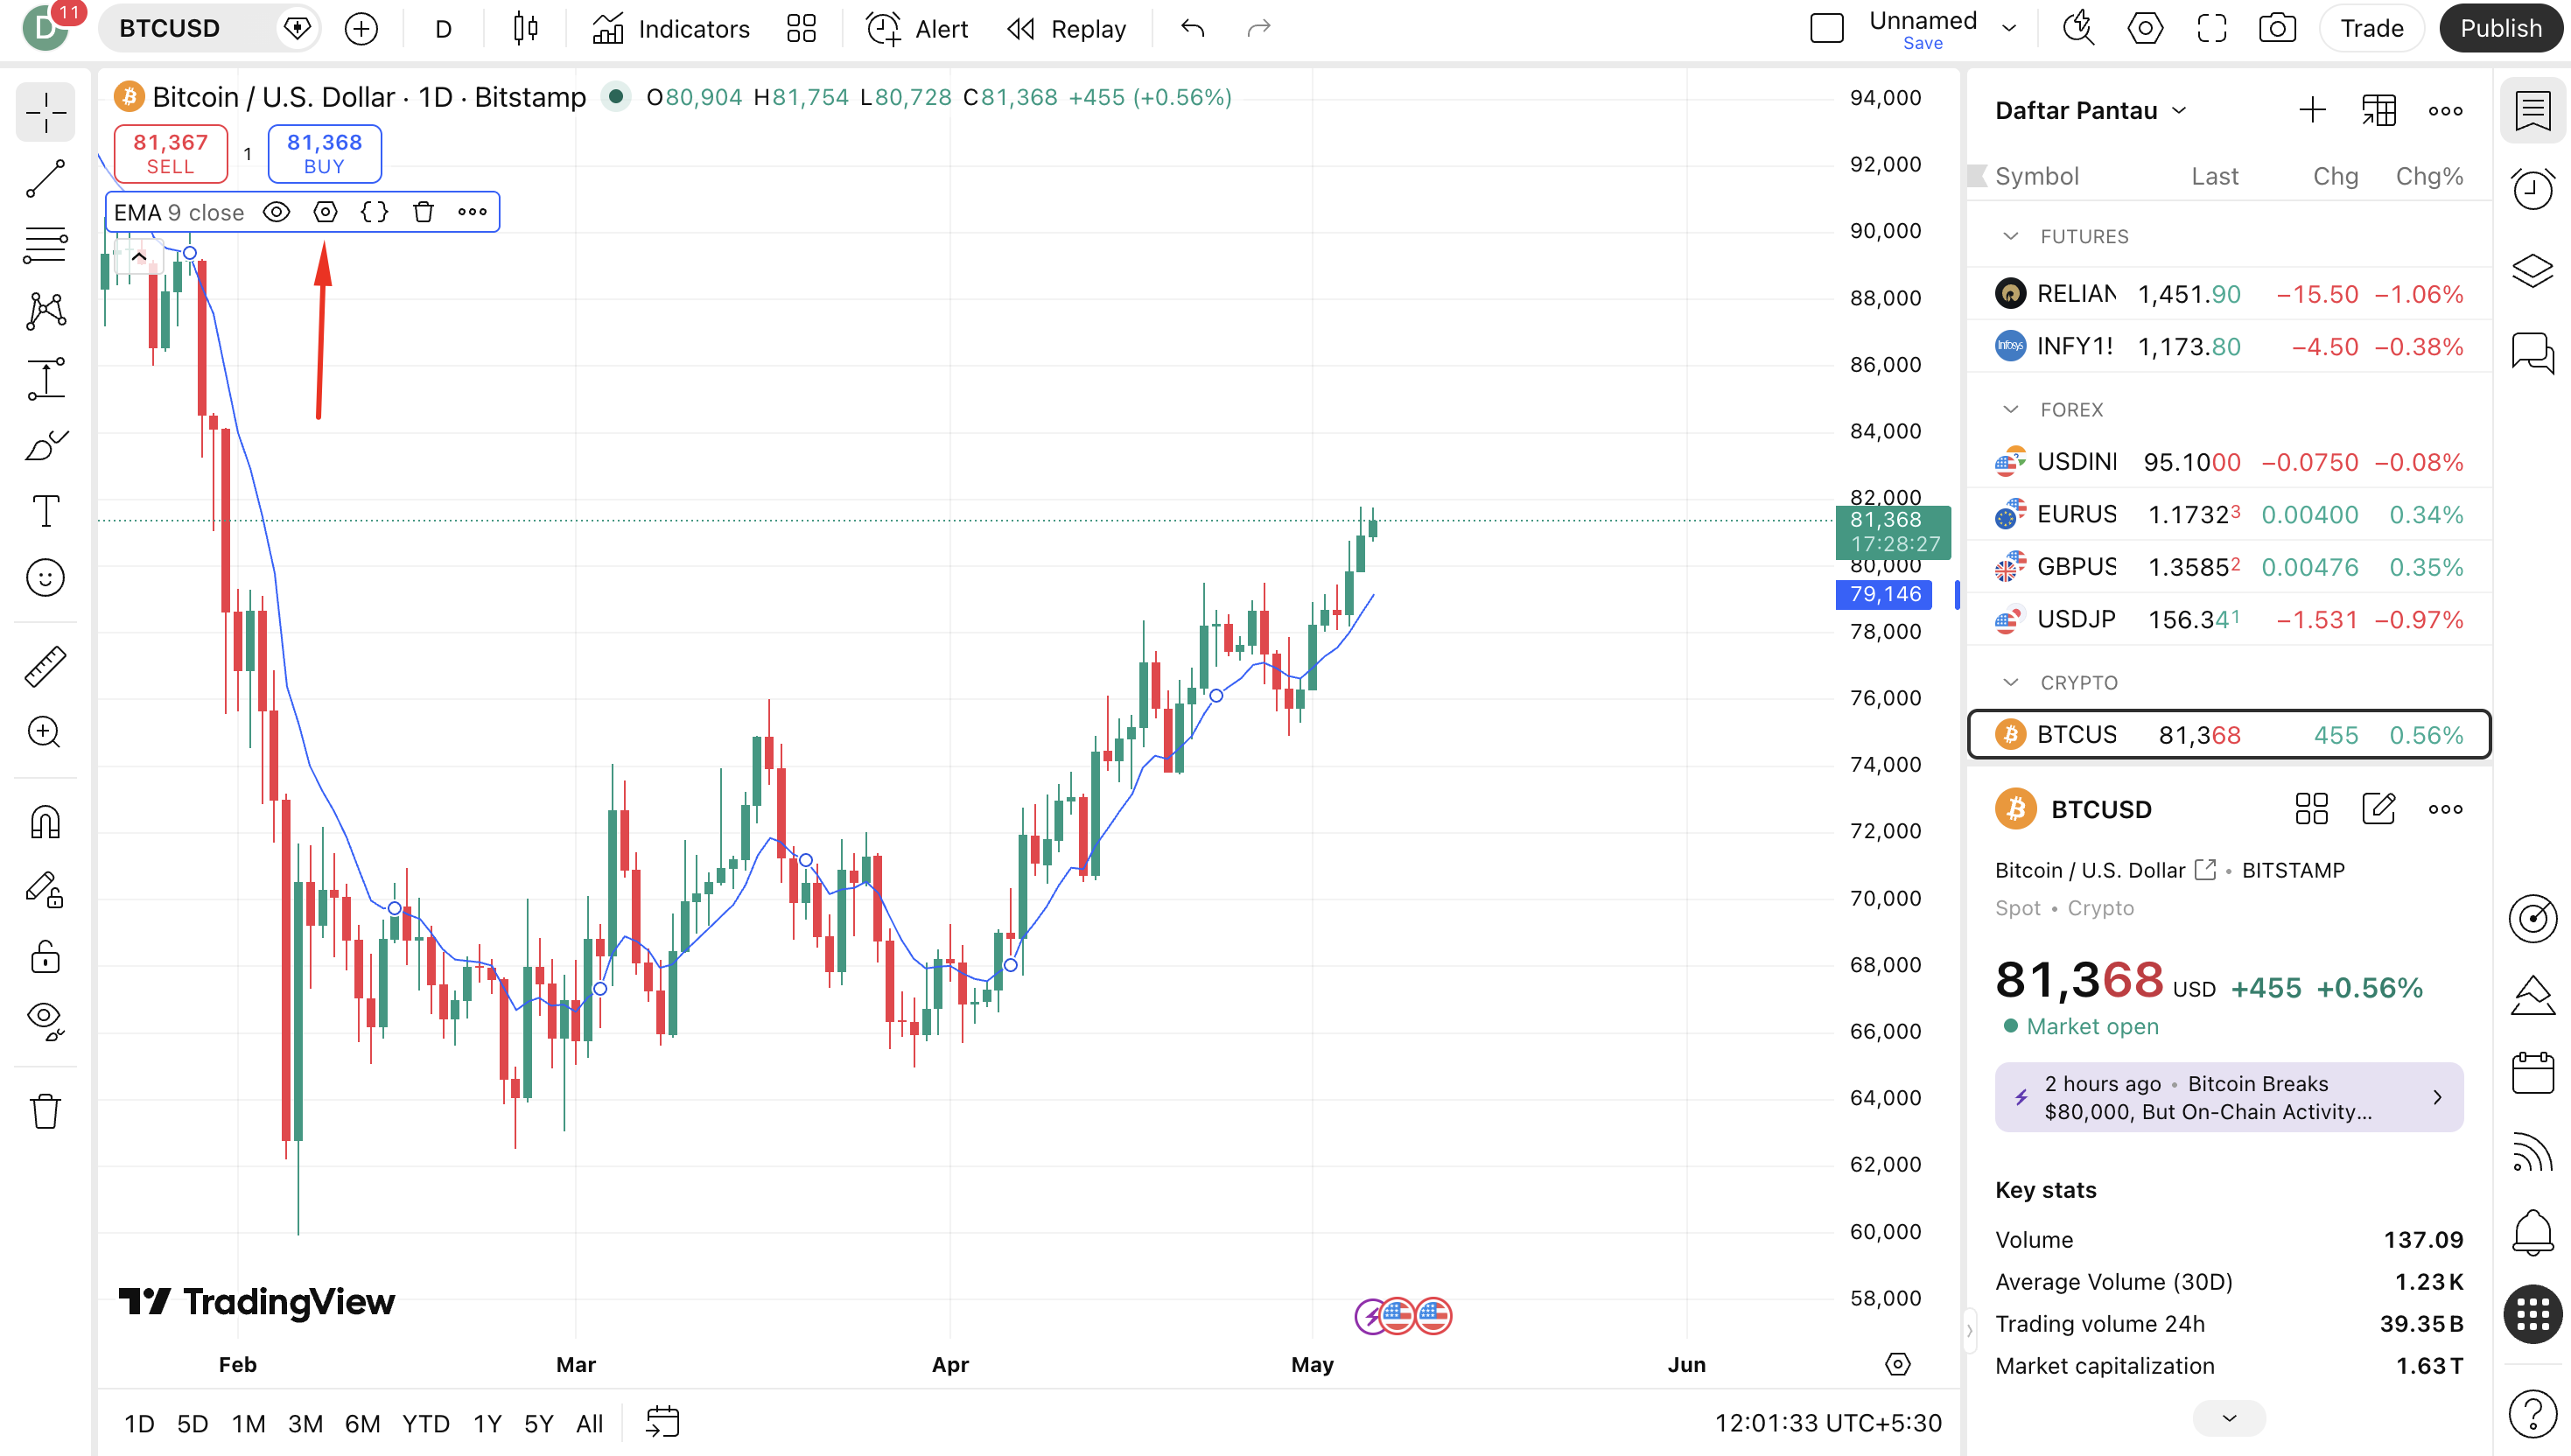Select the 1M time range
The width and height of the screenshot is (2571, 1456).
pyautogui.click(x=248, y=1423)
